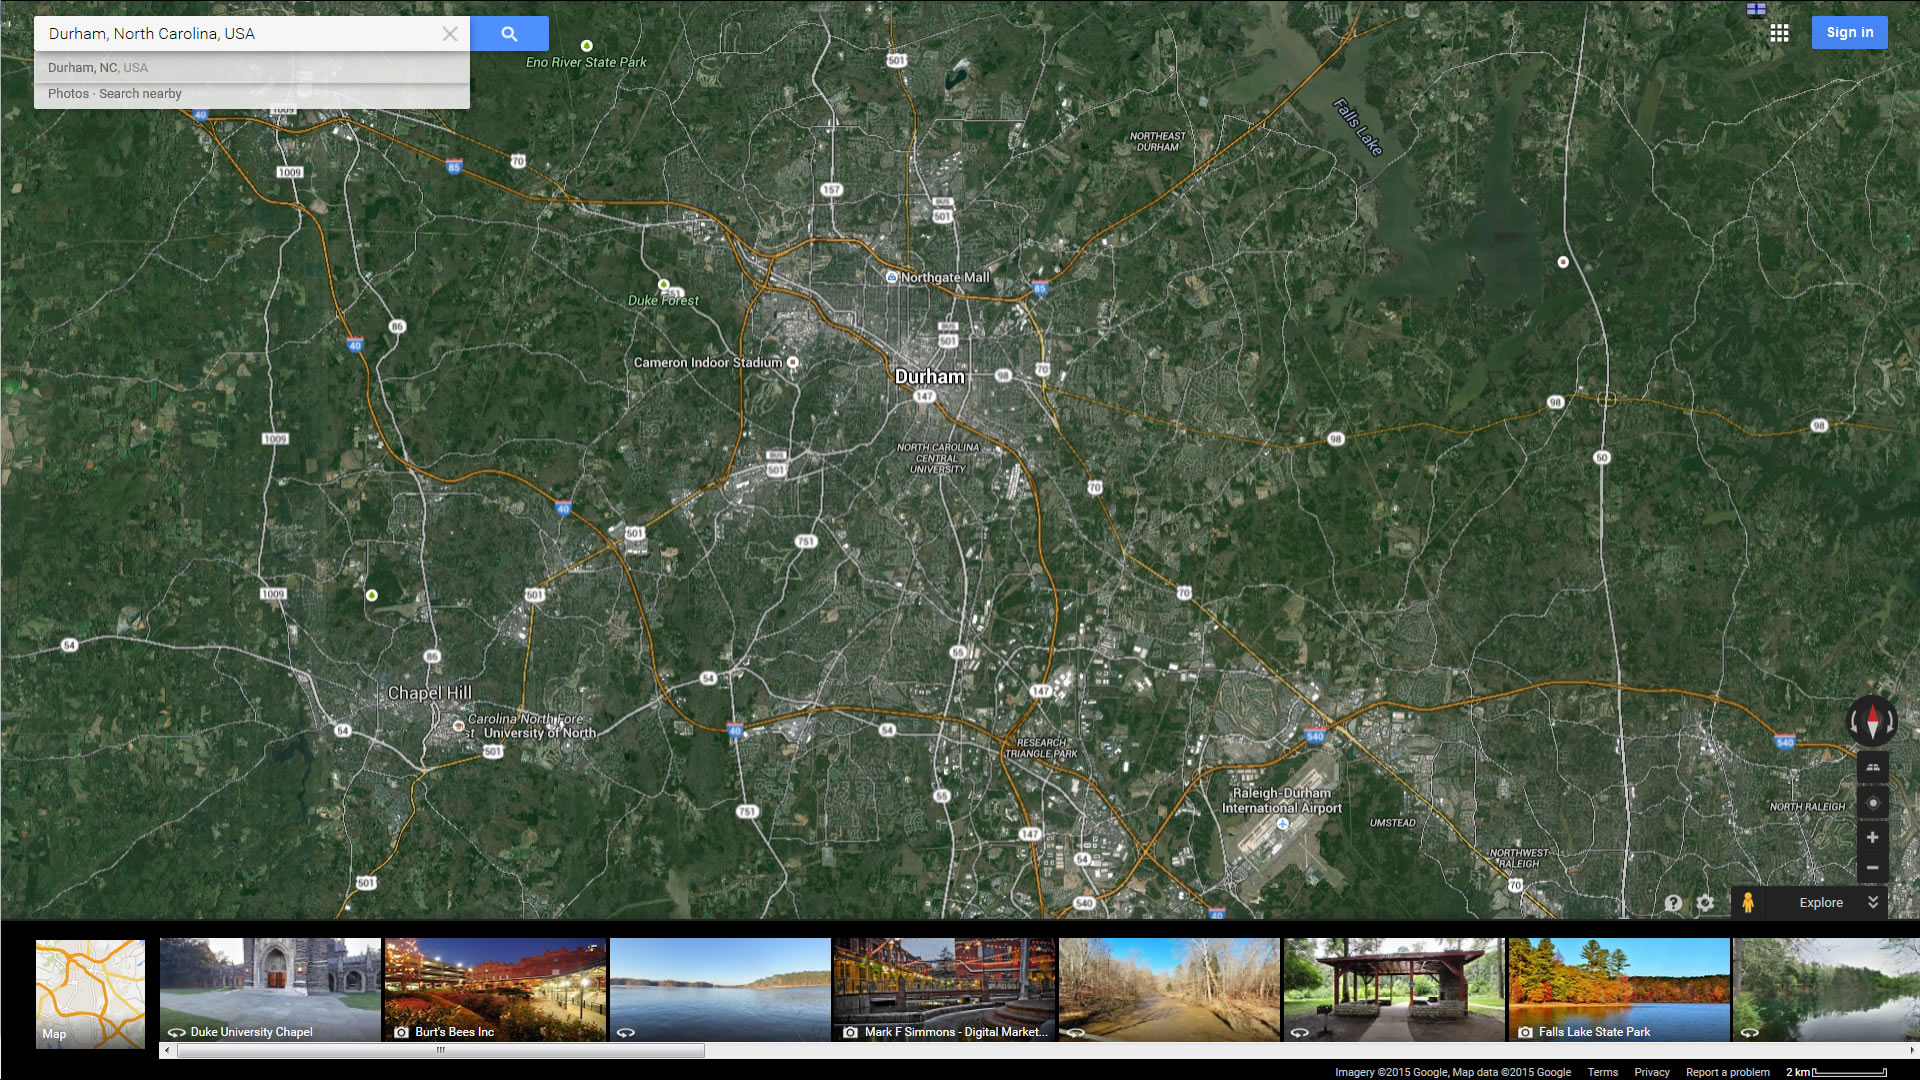Show my location on the map
The height and width of the screenshot is (1080, 1920).
1872,803
